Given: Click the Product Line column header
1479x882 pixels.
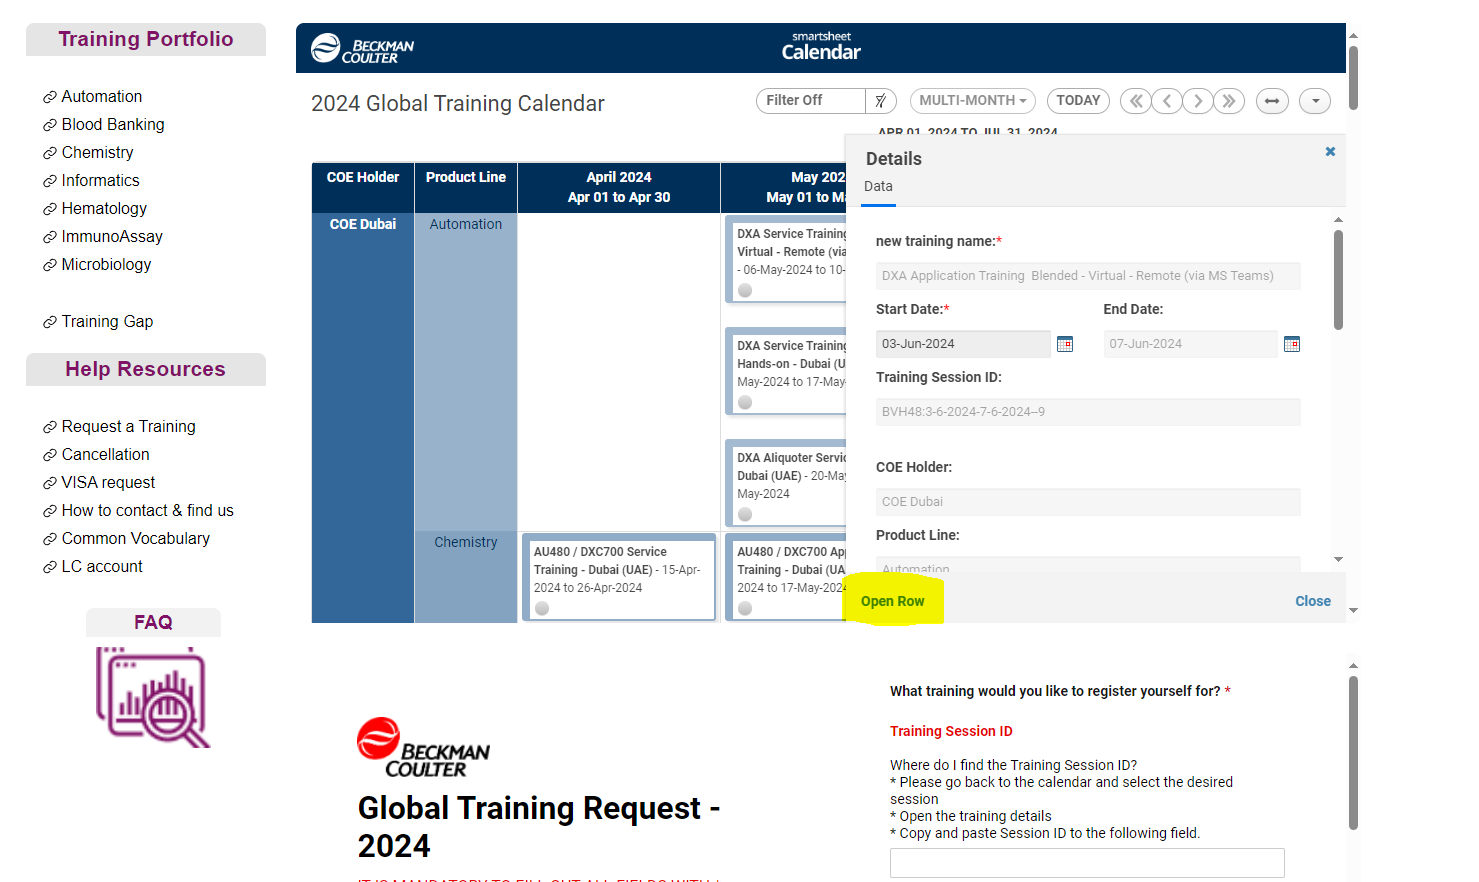Looking at the screenshot, I should pyautogui.click(x=466, y=187).
